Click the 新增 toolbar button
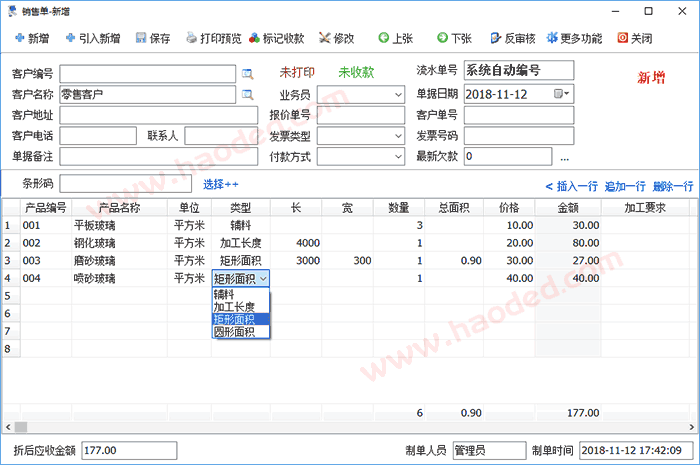700x465 pixels. point(32,38)
